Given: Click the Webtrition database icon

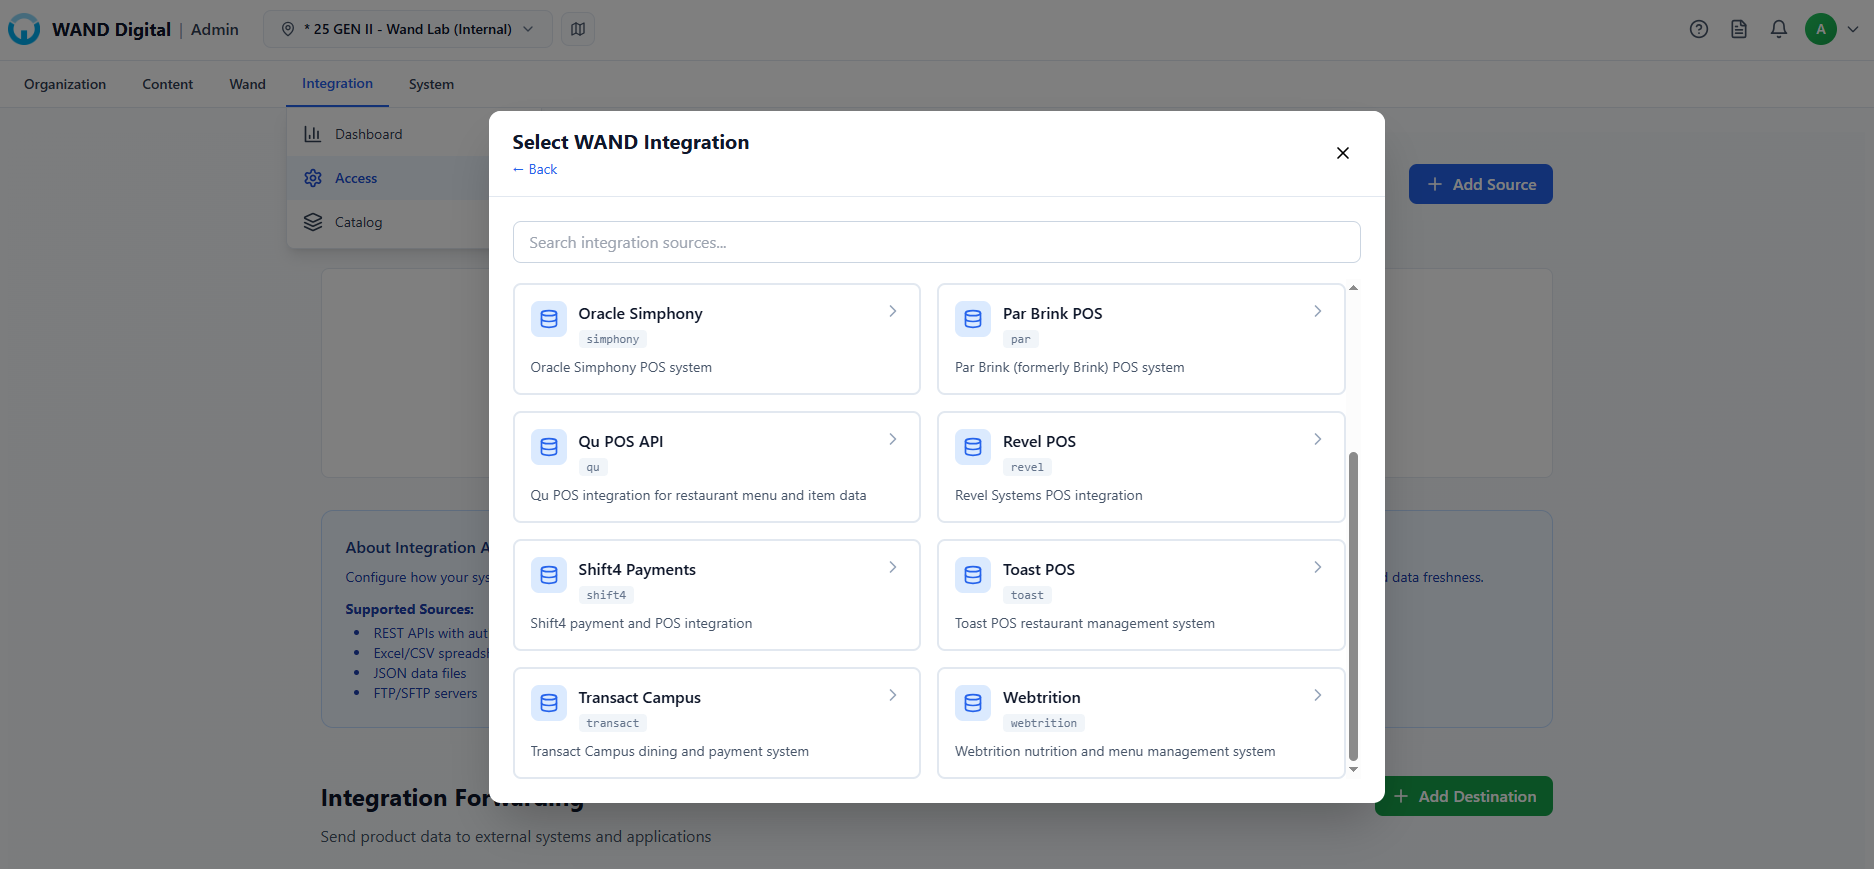Looking at the screenshot, I should click(x=972, y=703).
